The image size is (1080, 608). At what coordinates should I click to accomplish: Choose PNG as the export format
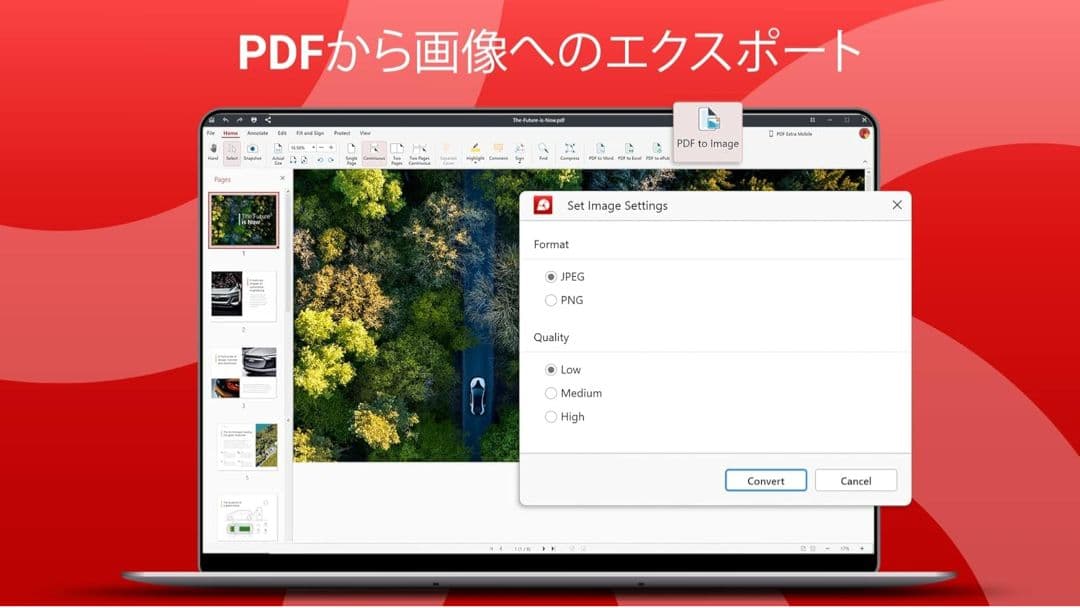(x=551, y=300)
